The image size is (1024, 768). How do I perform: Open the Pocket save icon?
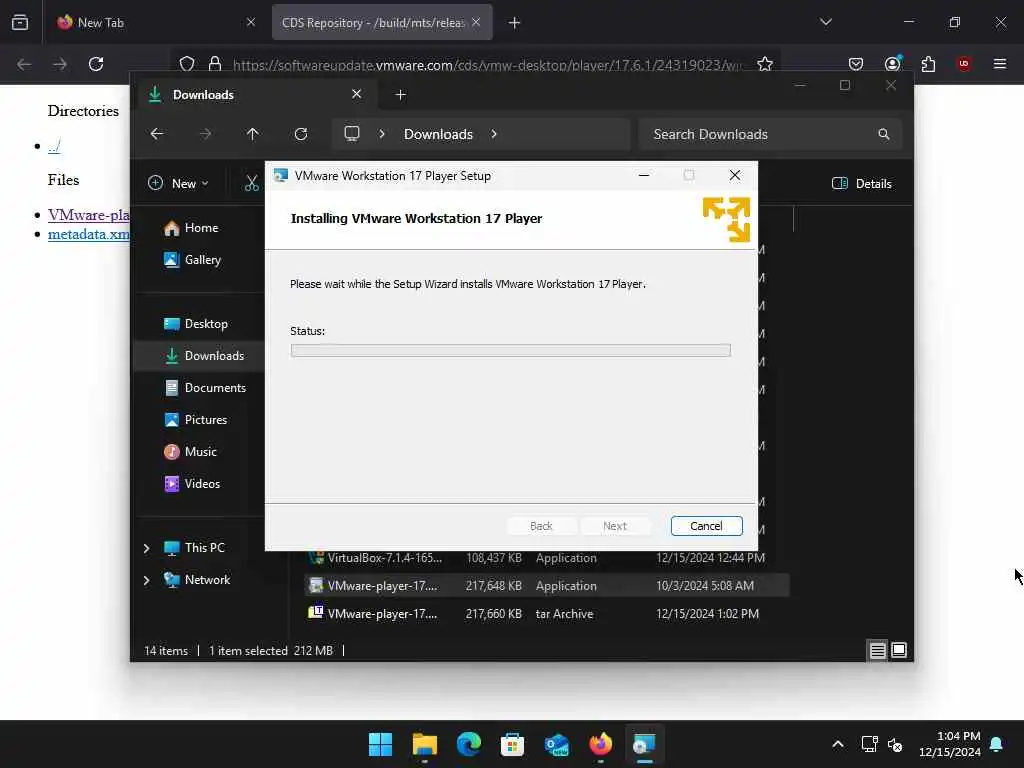click(x=856, y=64)
